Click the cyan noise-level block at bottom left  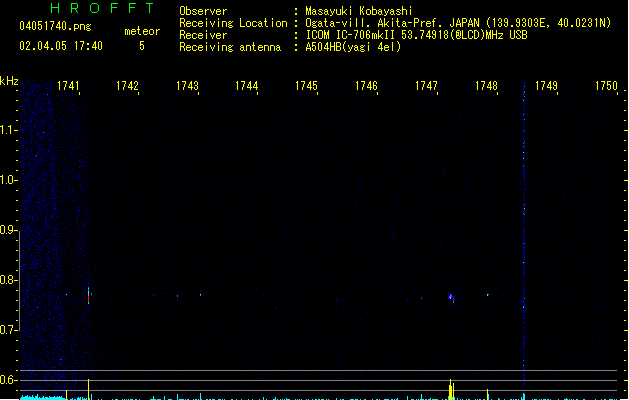(x=43, y=397)
